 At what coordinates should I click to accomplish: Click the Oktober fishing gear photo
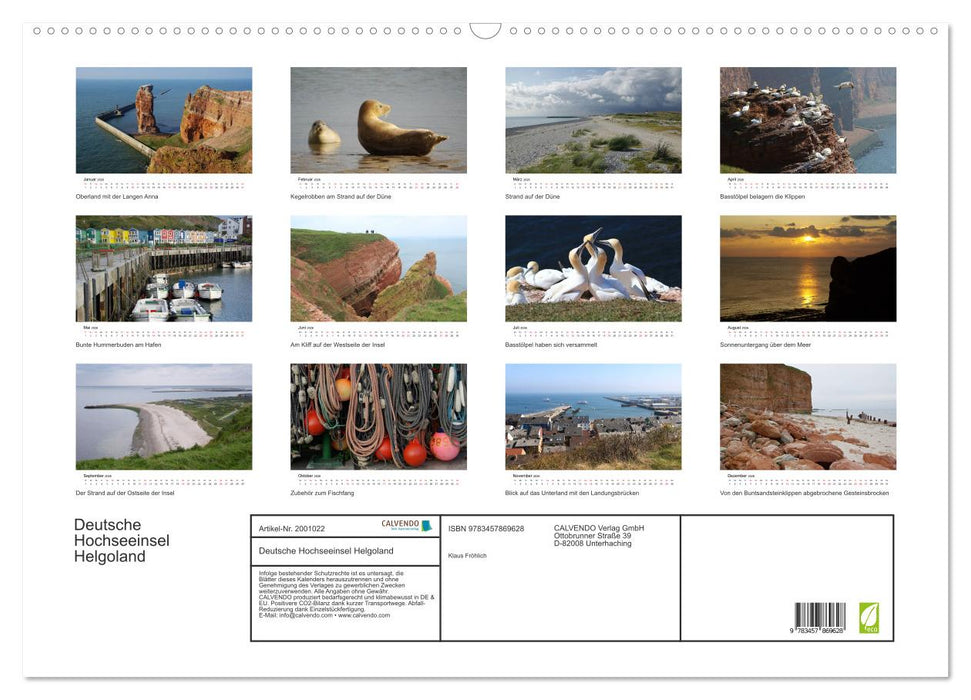pyautogui.click(x=378, y=415)
